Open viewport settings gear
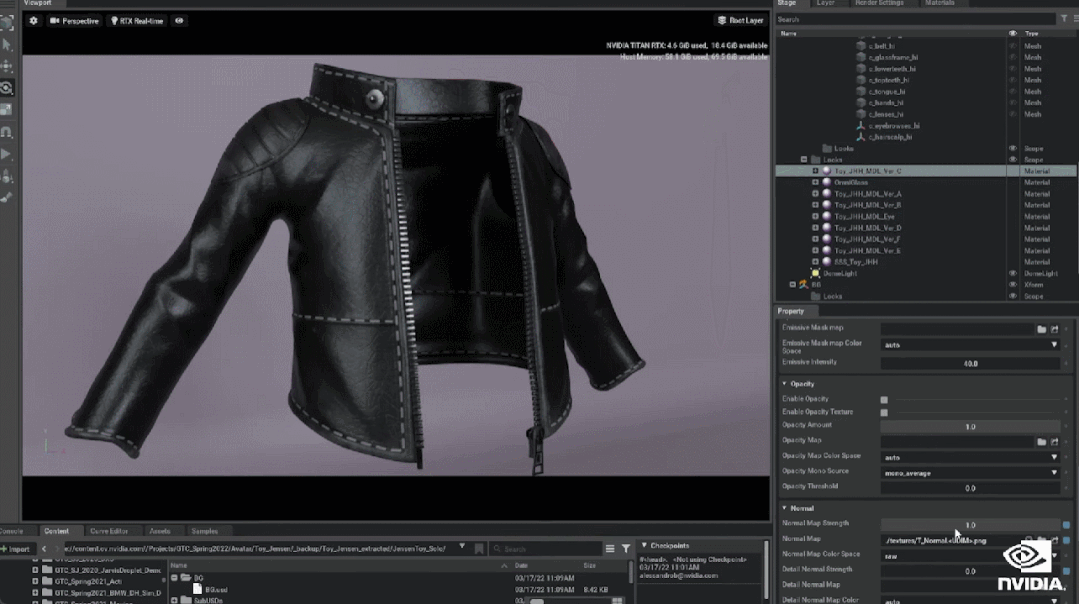 [x=33, y=21]
